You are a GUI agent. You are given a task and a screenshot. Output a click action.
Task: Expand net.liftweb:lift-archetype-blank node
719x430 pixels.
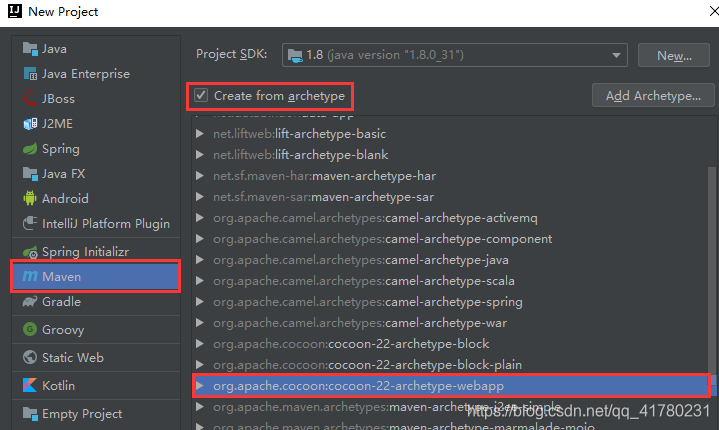[x=199, y=155]
